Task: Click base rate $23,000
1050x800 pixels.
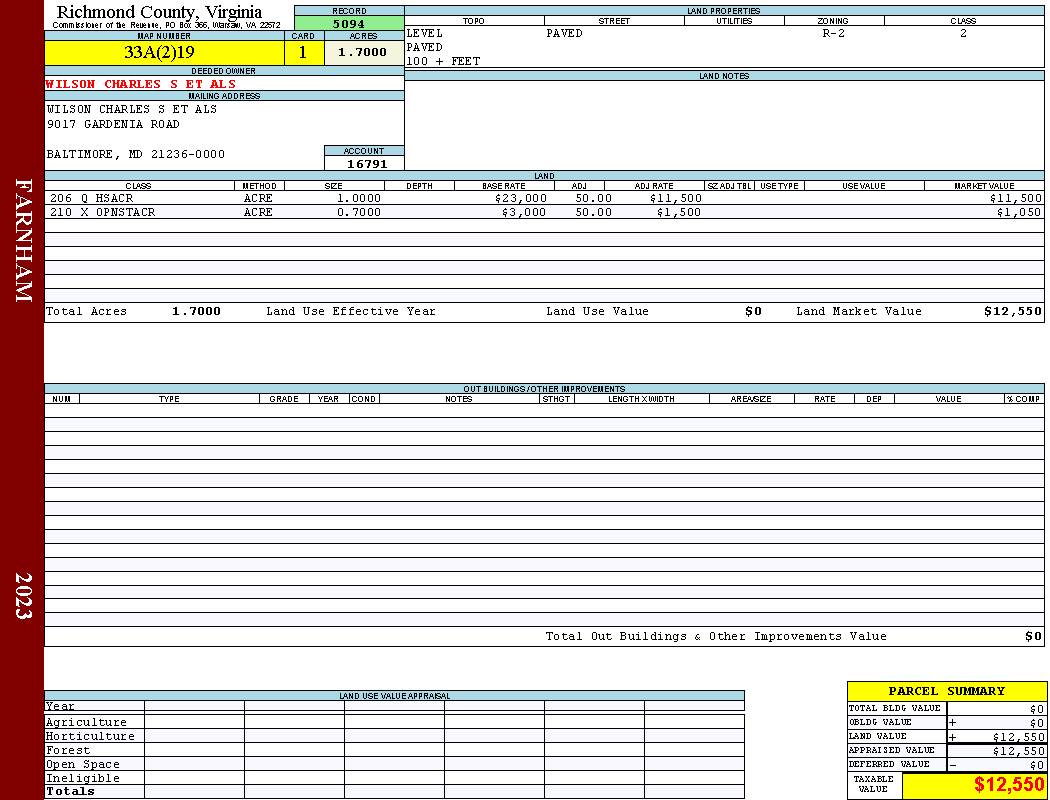Action: coord(521,199)
